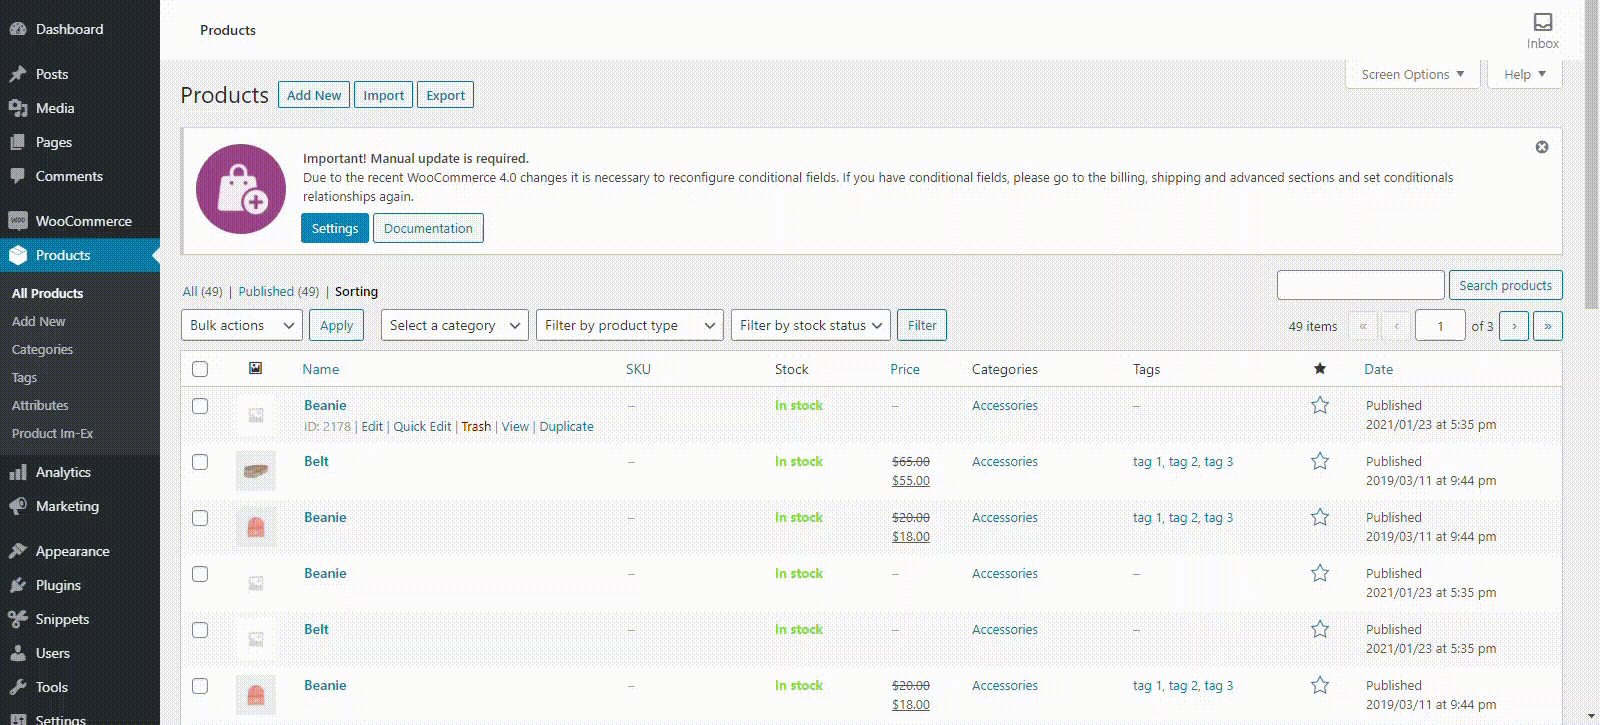Open Filter by product type dropdown
This screenshot has width=1600, height=725.
point(630,325)
